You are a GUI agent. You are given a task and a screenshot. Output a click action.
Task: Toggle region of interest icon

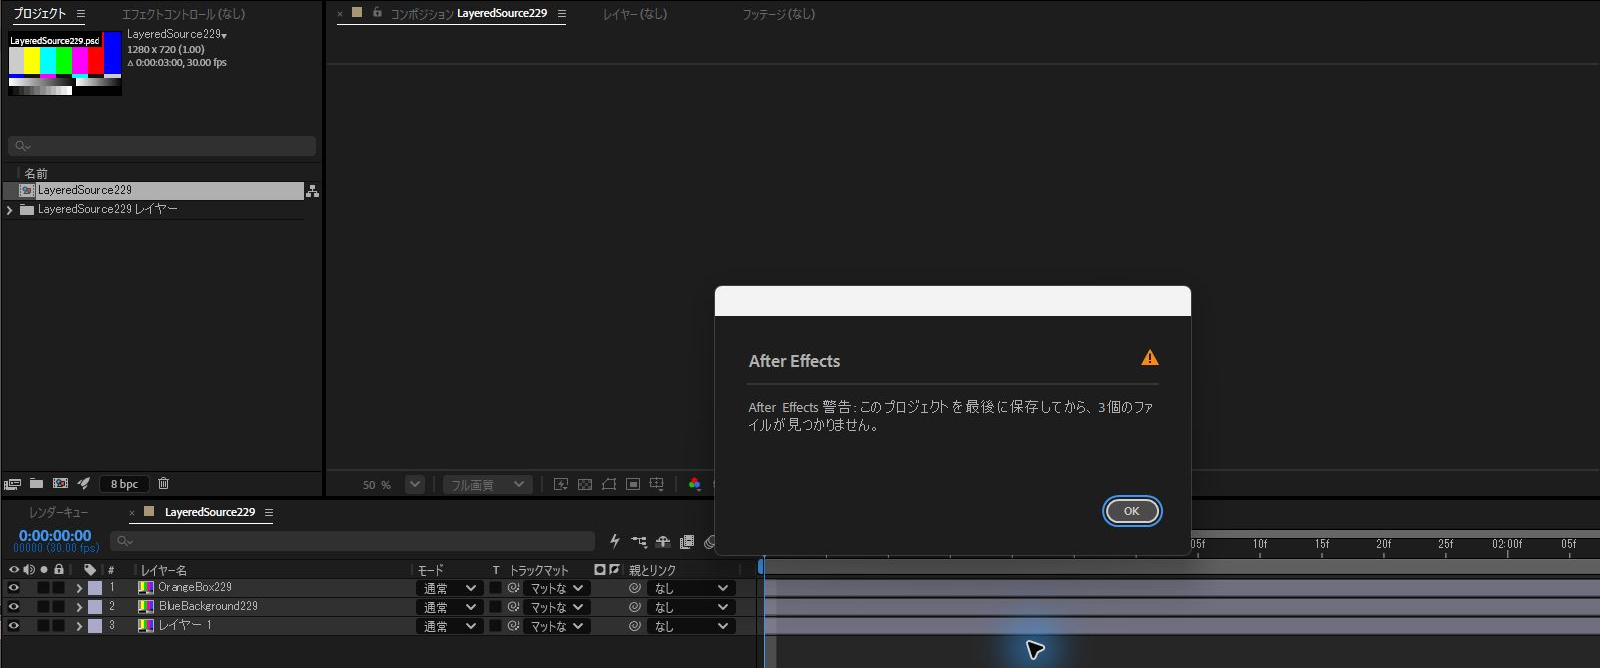[633, 485]
